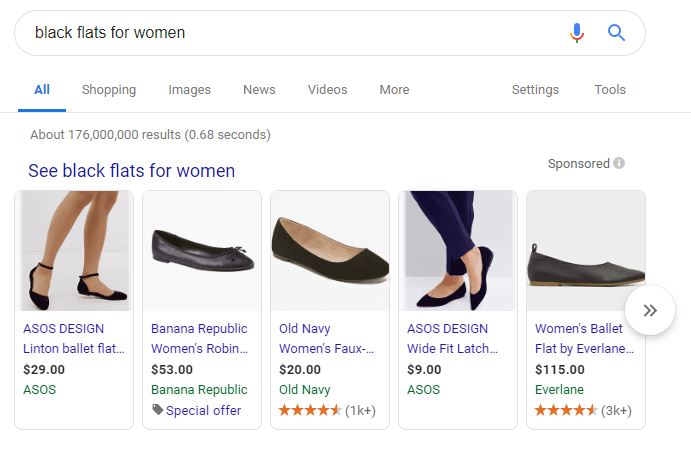Open Banana Republic Women's Robin product link
The width and height of the screenshot is (691, 451).
tap(199, 339)
